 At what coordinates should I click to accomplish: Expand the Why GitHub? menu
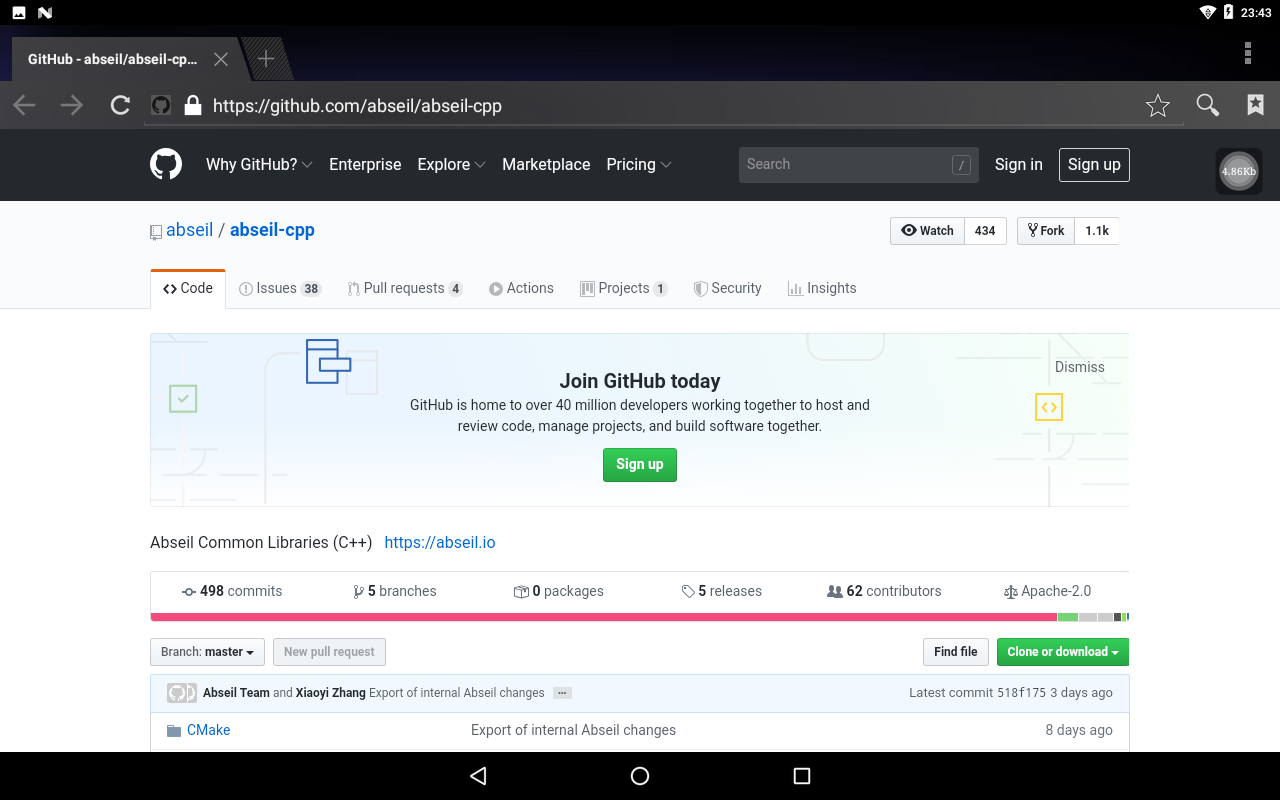[x=259, y=164]
